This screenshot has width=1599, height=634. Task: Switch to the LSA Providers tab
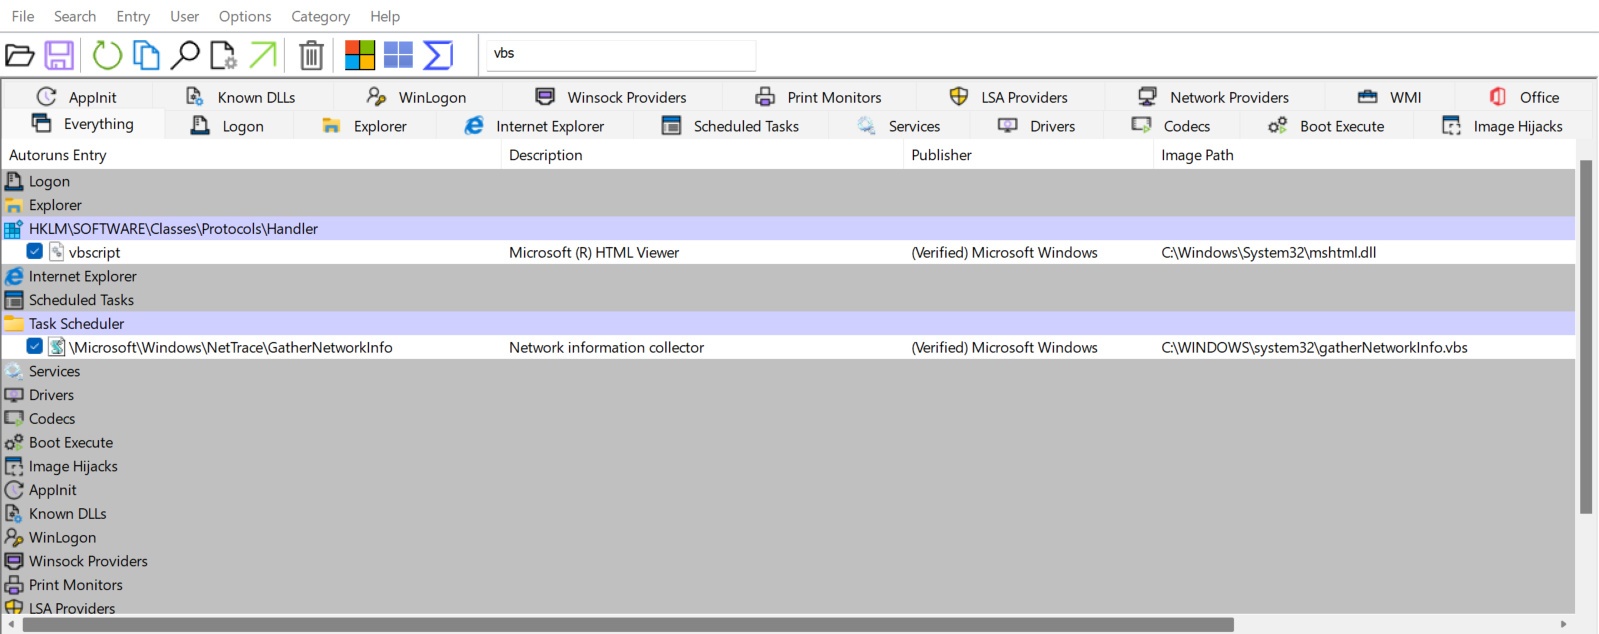coord(1009,97)
